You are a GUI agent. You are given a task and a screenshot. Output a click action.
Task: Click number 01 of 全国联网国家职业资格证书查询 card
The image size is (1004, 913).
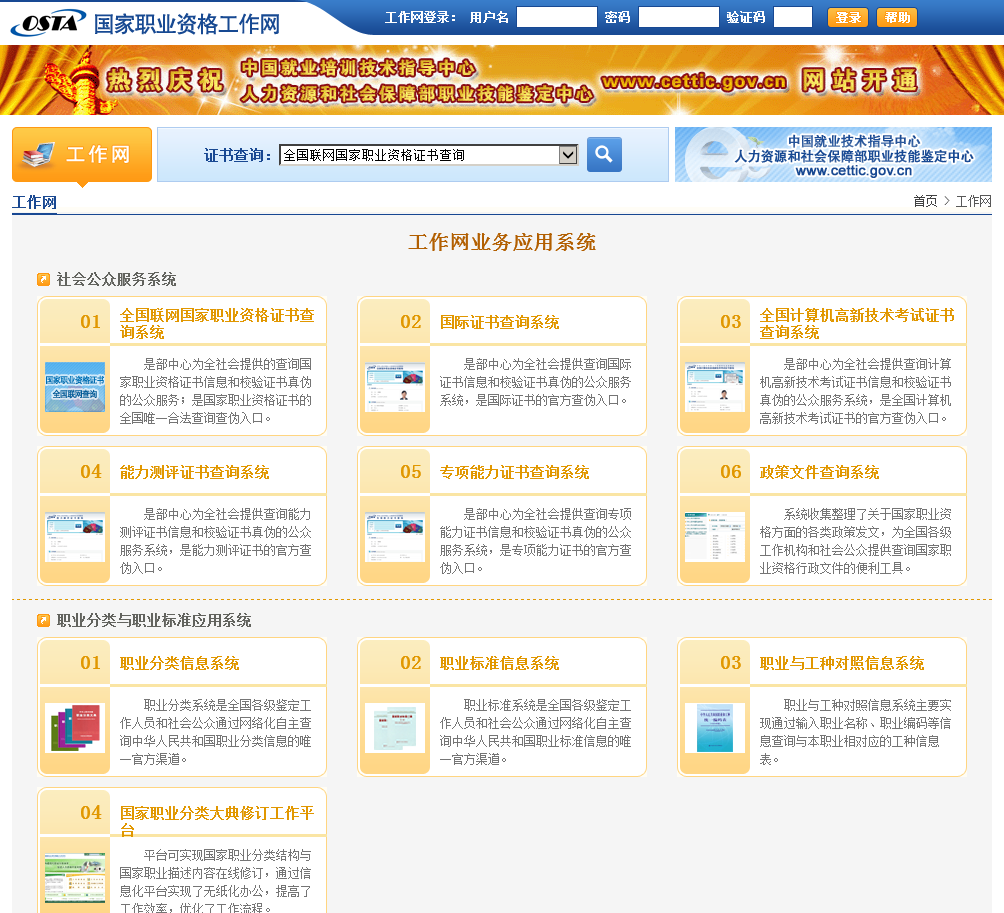90,321
